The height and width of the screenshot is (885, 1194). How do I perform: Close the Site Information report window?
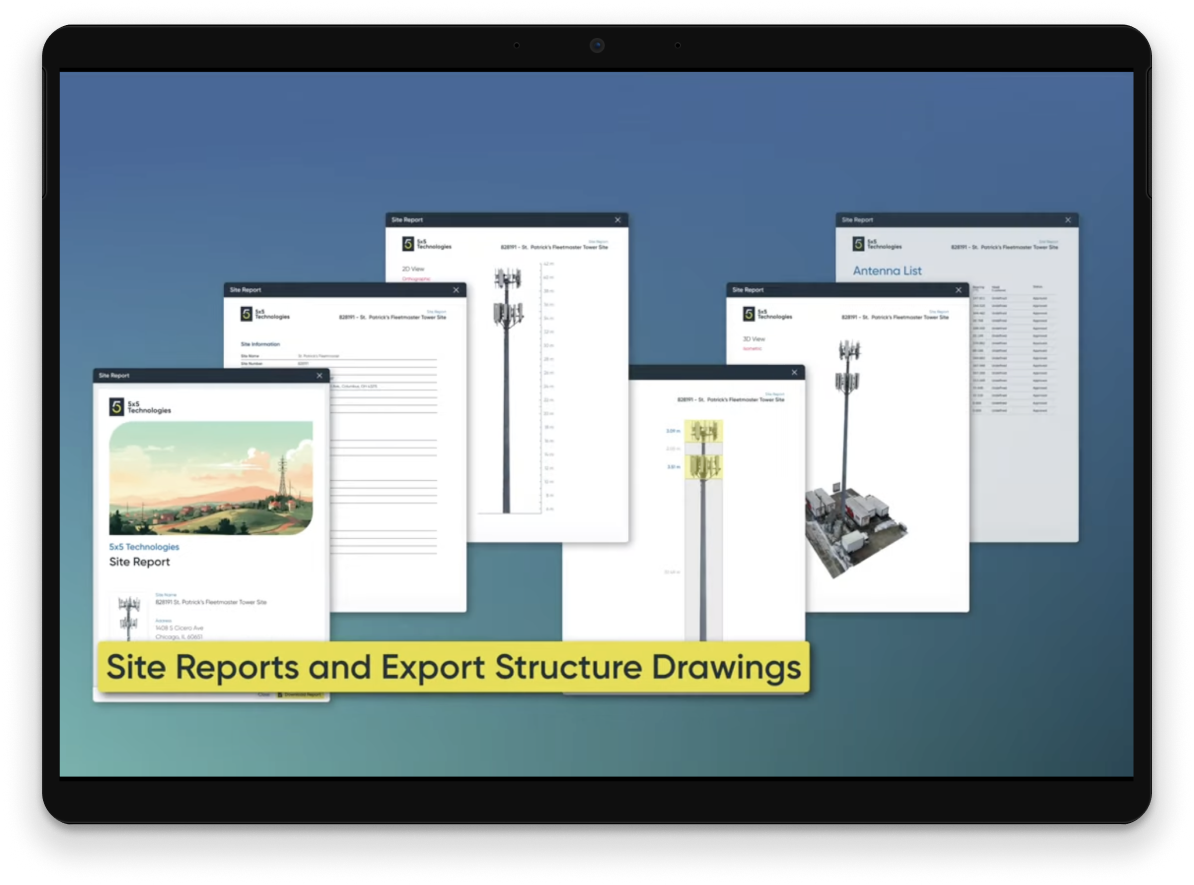[456, 290]
